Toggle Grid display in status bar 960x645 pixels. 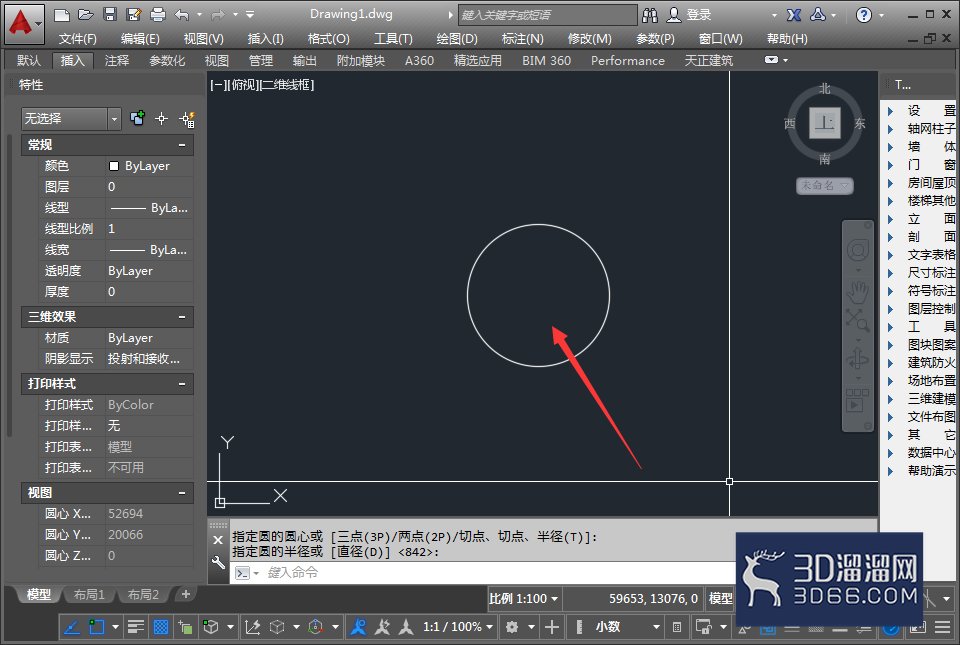(160, 627)
